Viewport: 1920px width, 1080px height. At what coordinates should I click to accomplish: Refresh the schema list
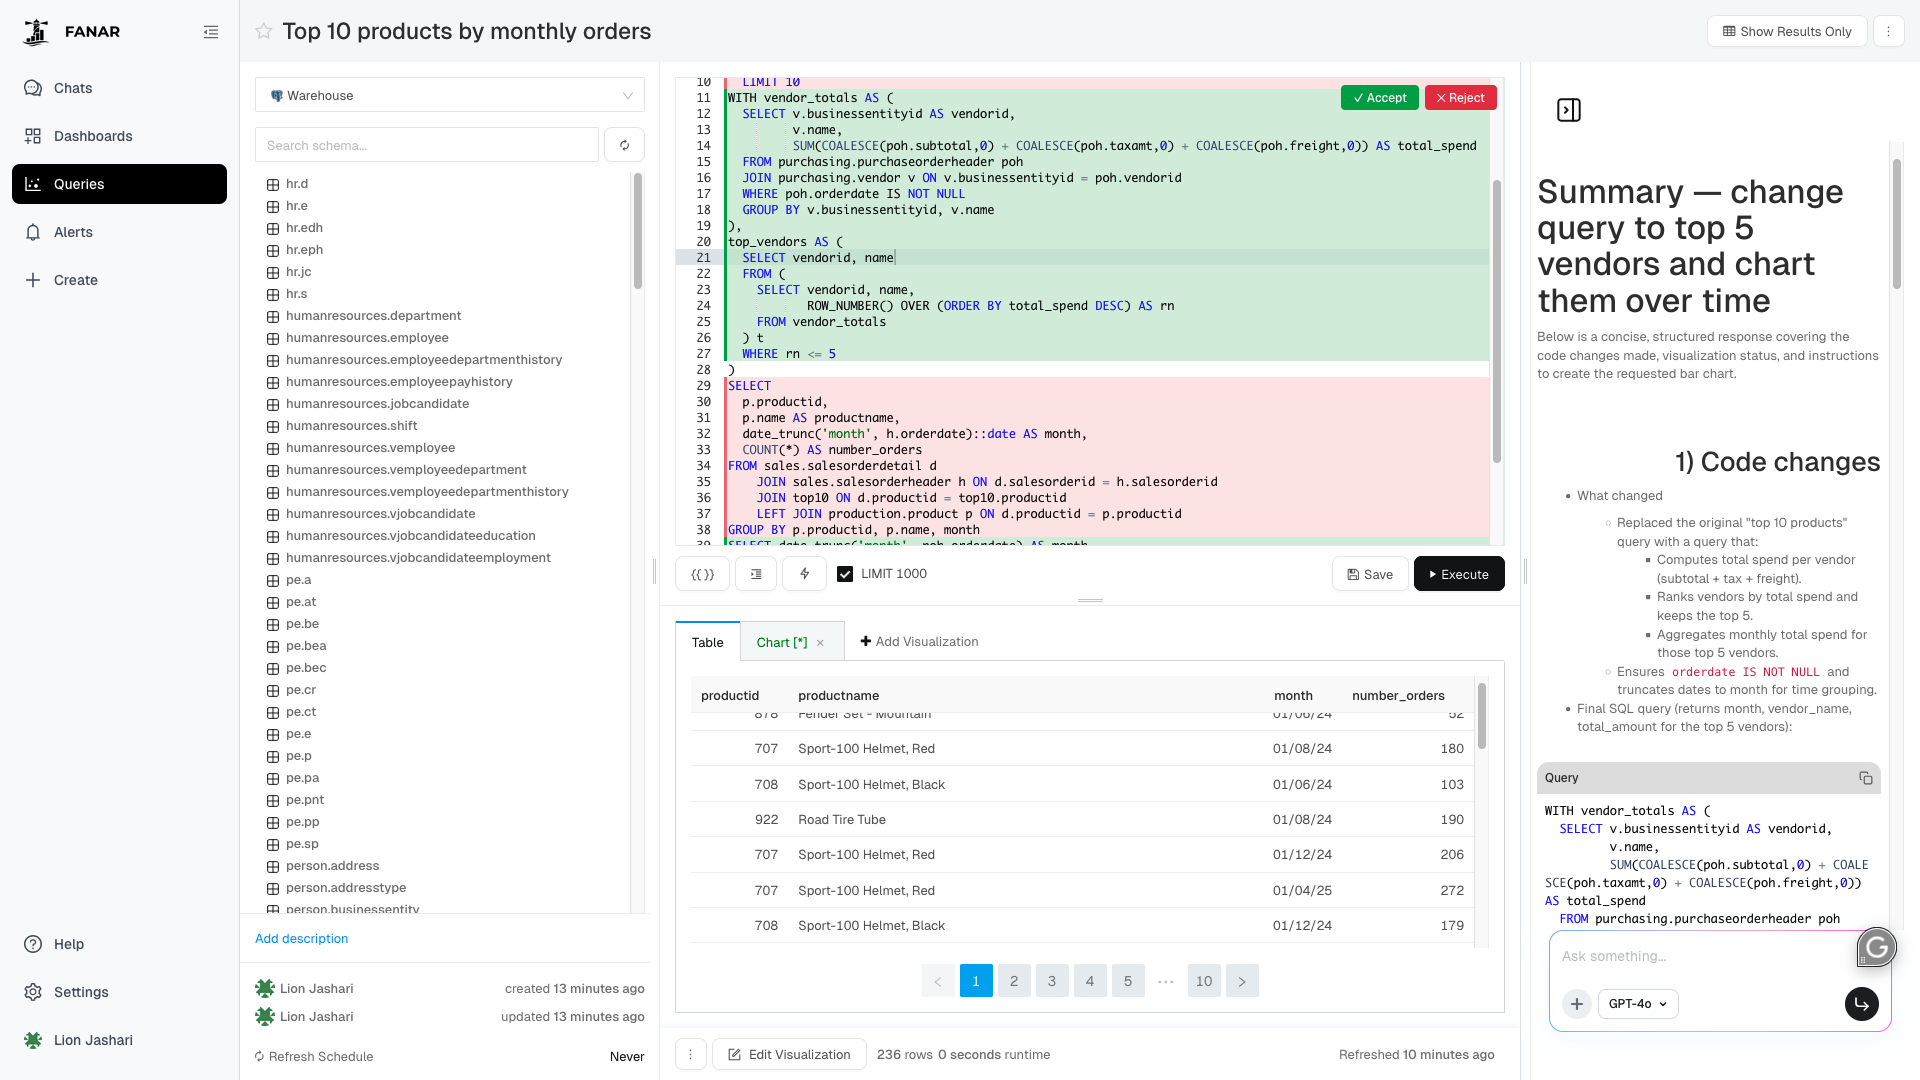tap(624, 145)
